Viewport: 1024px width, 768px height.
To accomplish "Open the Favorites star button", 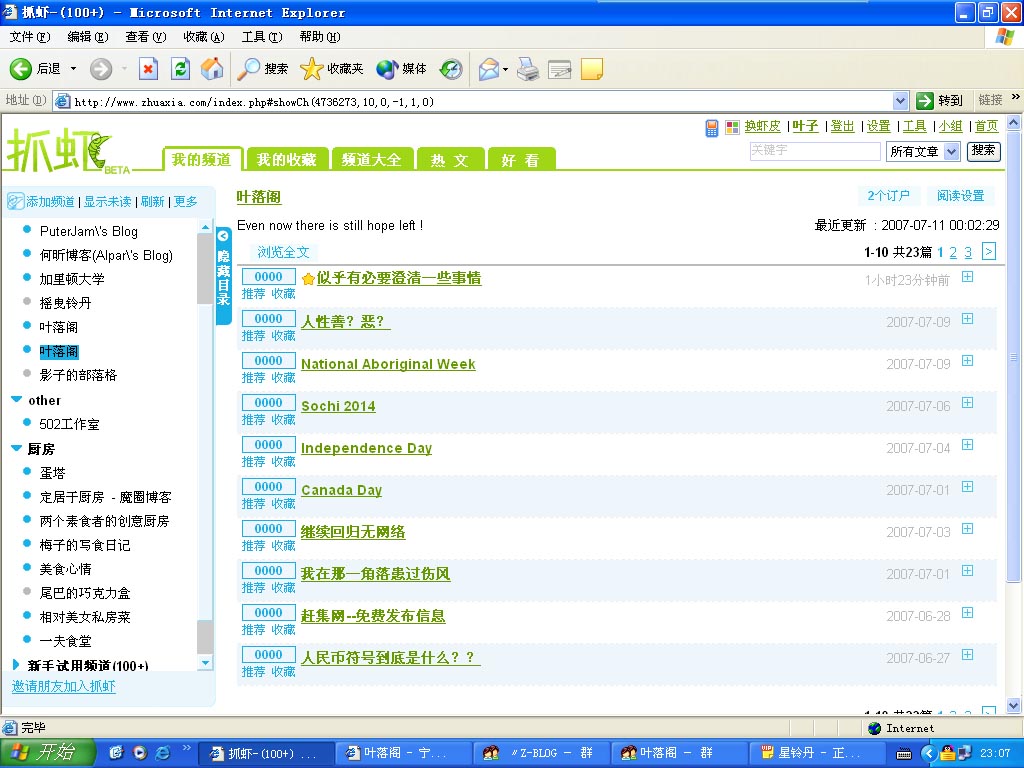I will (x=332, y=69).
